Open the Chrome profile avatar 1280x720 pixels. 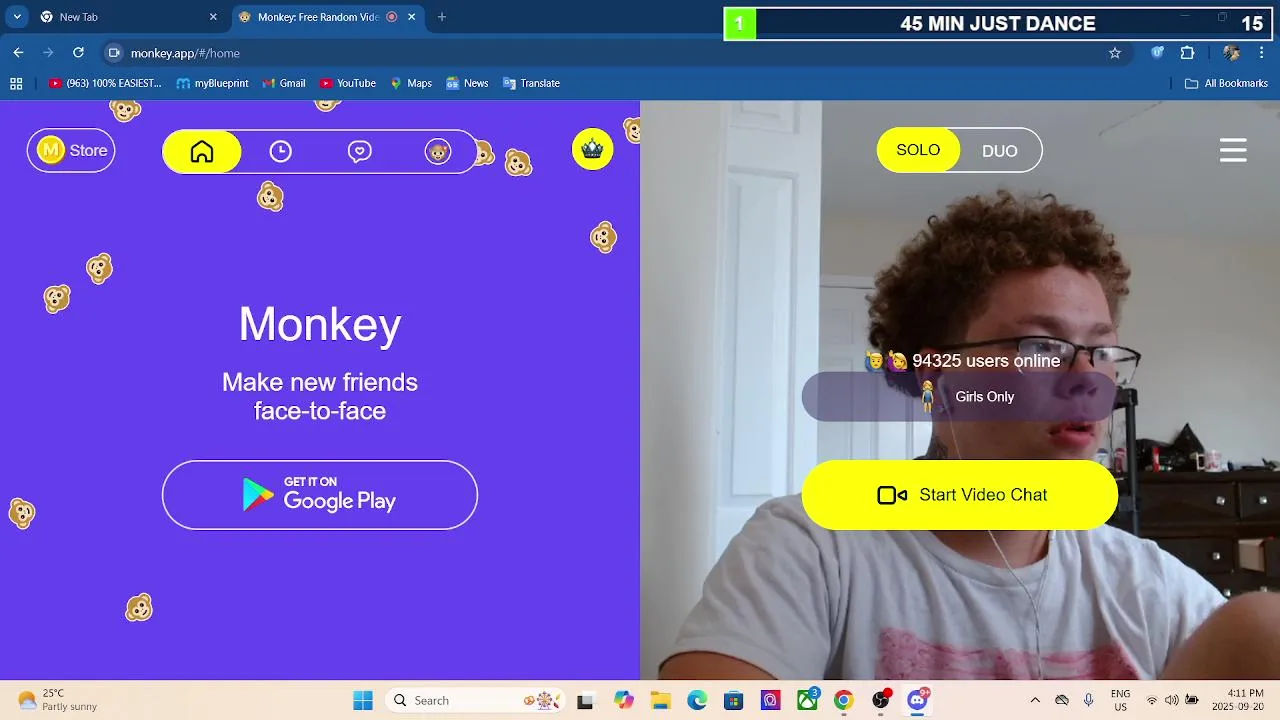[x=1232, y=53]
